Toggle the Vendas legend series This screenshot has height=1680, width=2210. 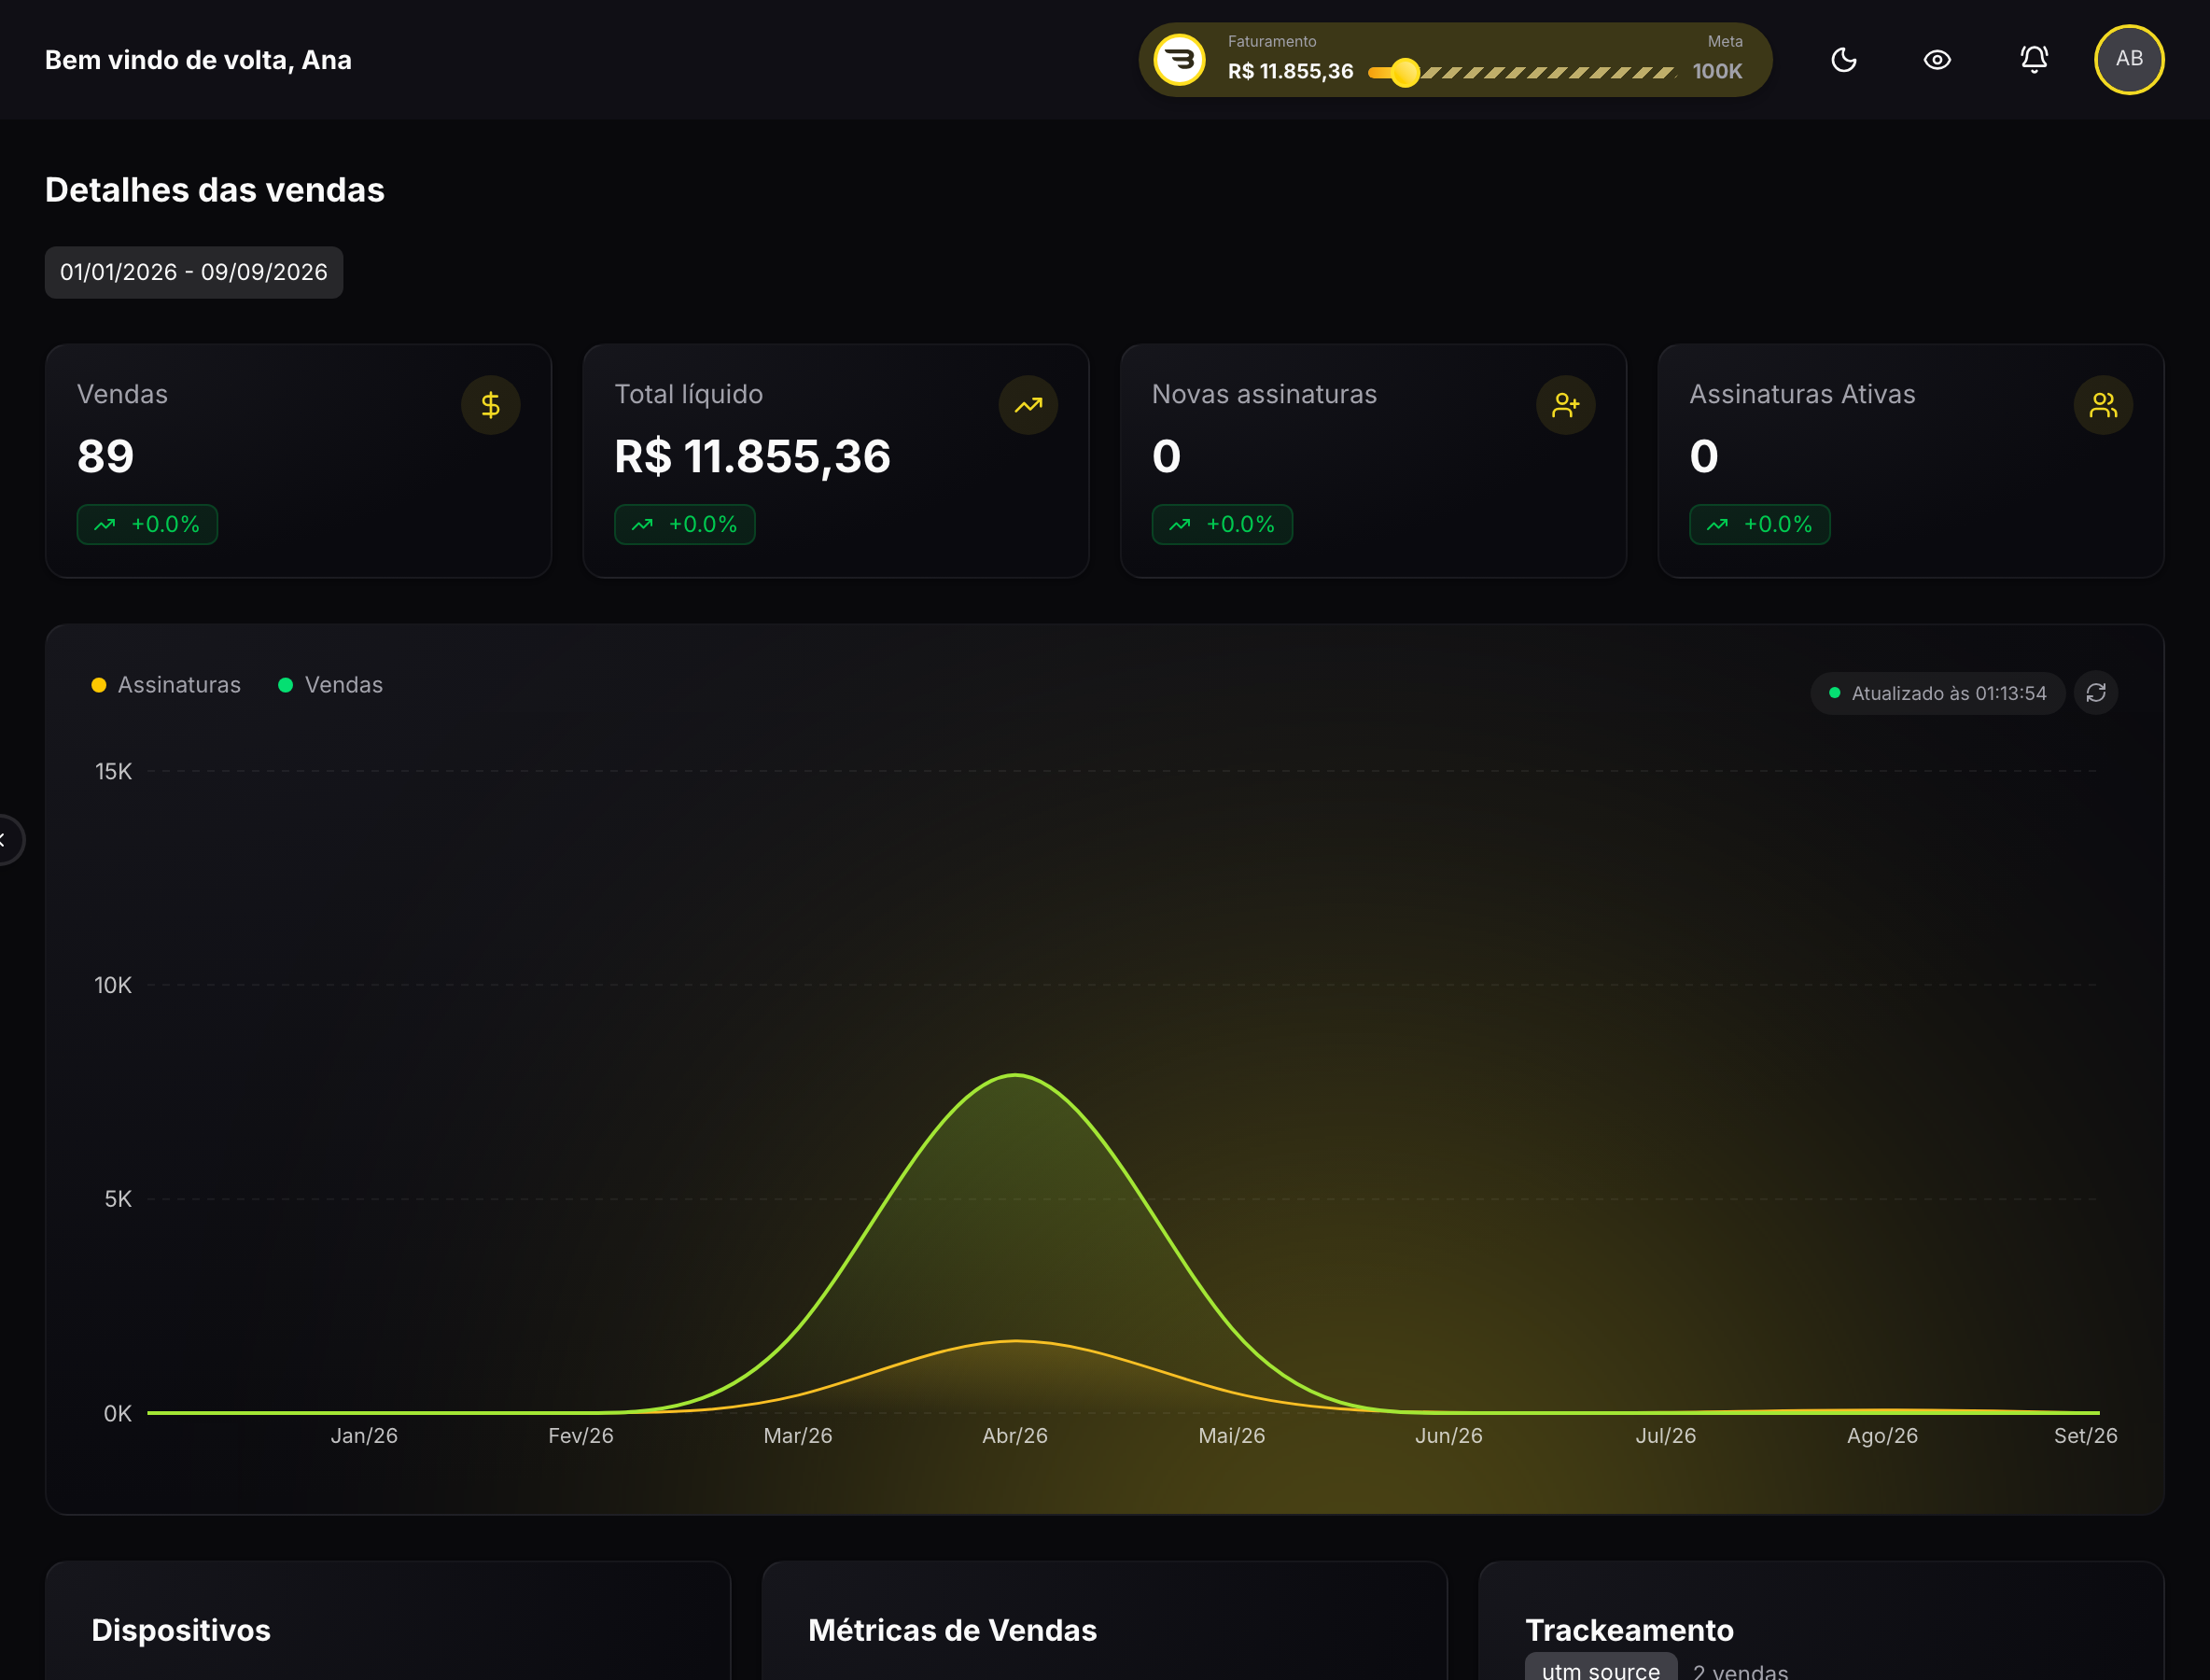(330, 685)
